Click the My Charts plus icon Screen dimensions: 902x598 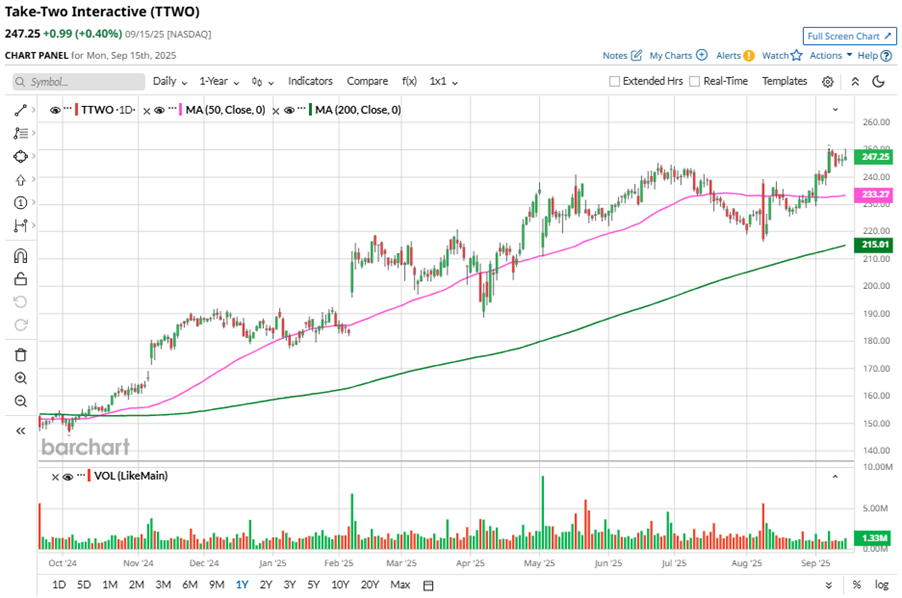pyautogui.click(x=702, y=55)
